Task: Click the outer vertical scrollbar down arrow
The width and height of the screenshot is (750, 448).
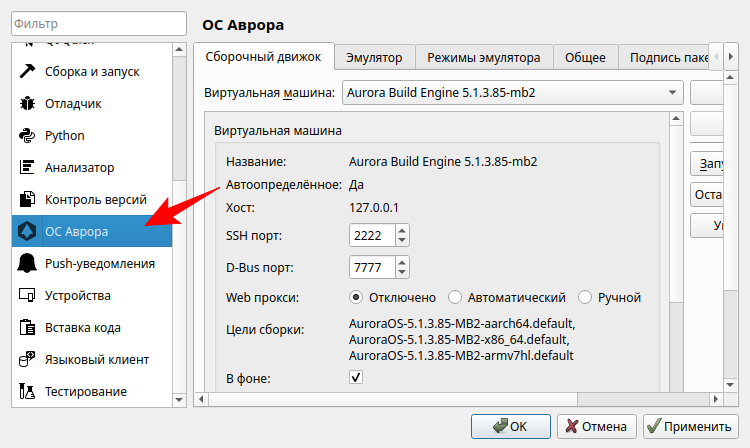Action: pyautogui.click(x=730, y=385)
